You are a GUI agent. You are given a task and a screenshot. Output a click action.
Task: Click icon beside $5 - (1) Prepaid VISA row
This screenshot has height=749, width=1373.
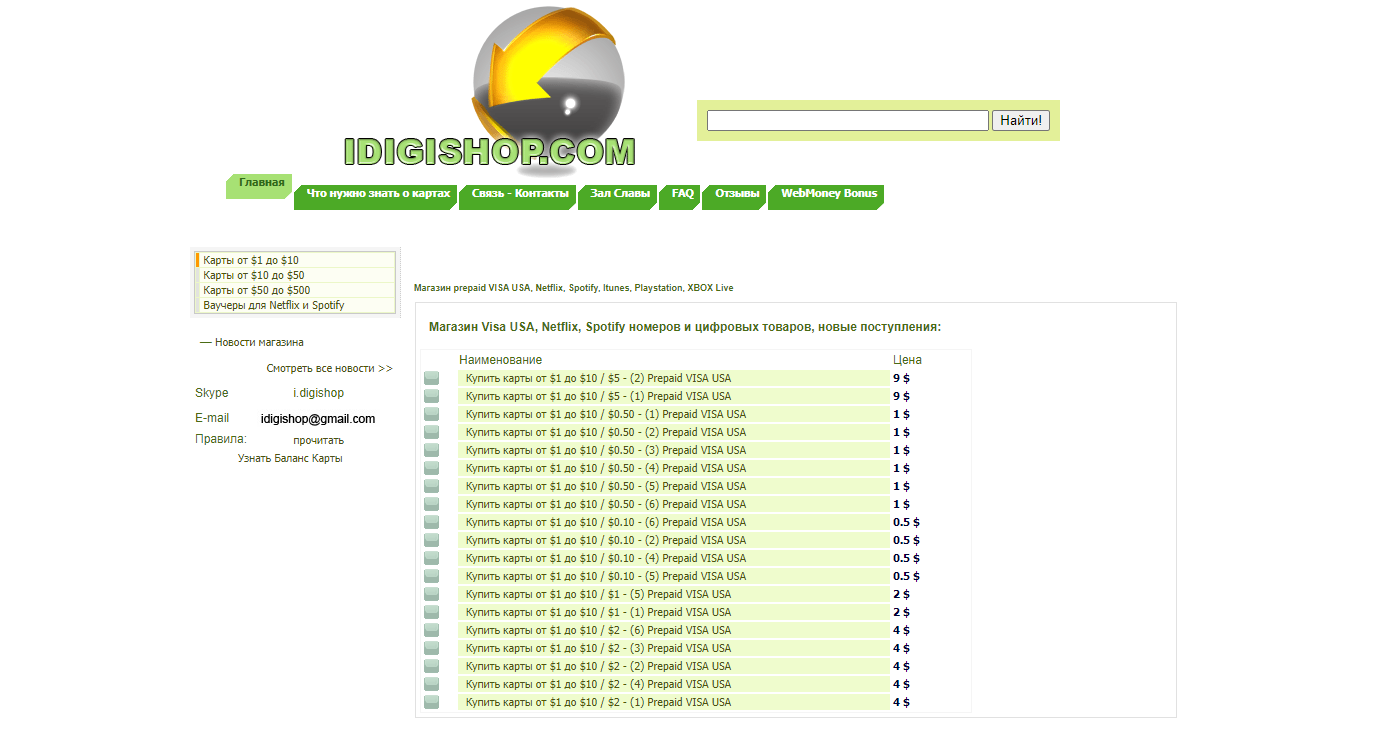[432, 396]
